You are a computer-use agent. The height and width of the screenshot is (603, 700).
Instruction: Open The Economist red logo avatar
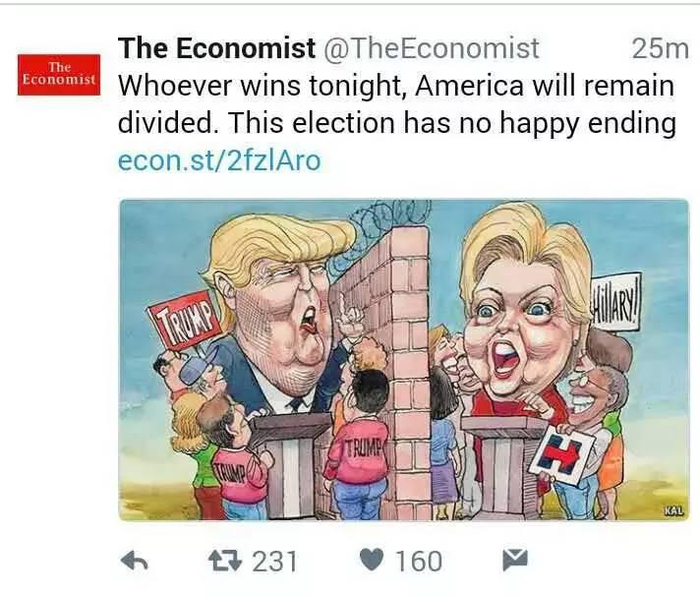click(x=59, y=75)
